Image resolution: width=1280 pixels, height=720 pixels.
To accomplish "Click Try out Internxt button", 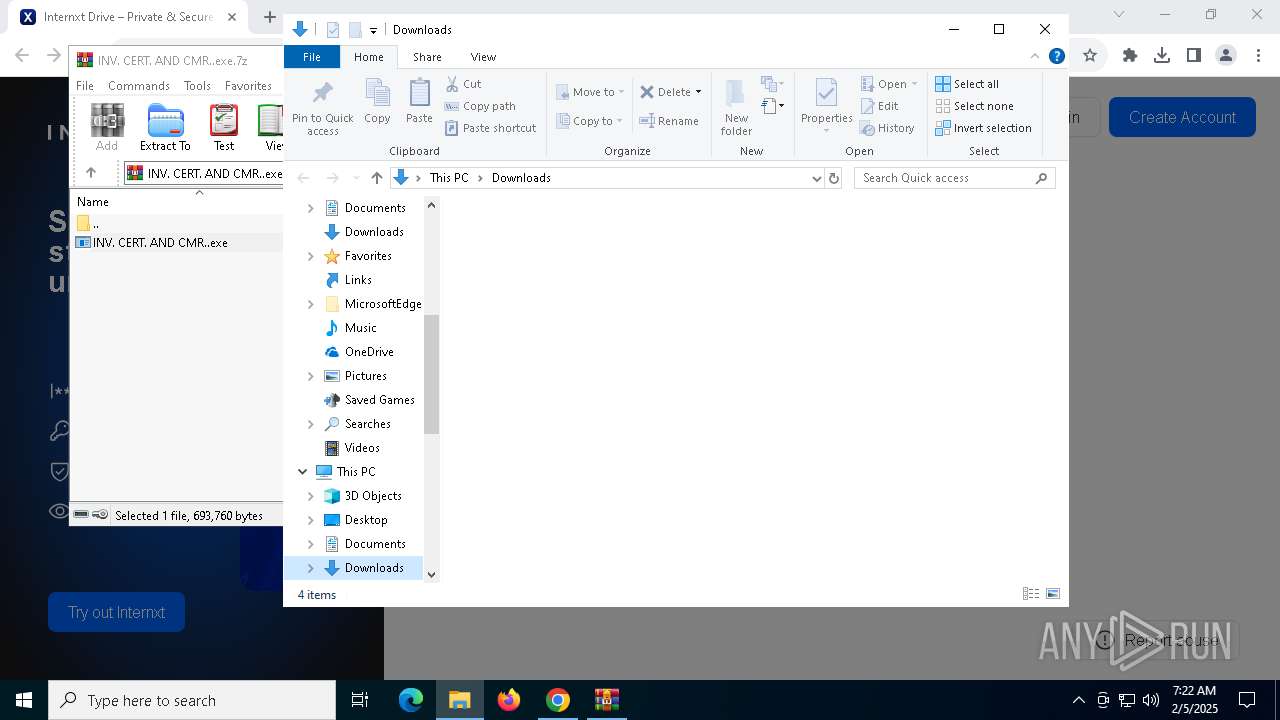I will (117, 612).
